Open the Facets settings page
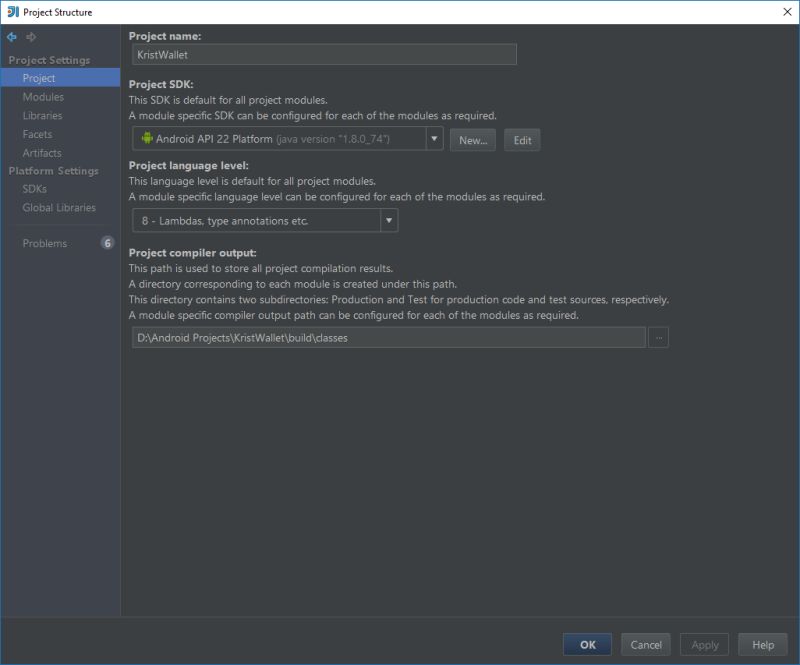The image size is (800, 665). click(38, 134)
